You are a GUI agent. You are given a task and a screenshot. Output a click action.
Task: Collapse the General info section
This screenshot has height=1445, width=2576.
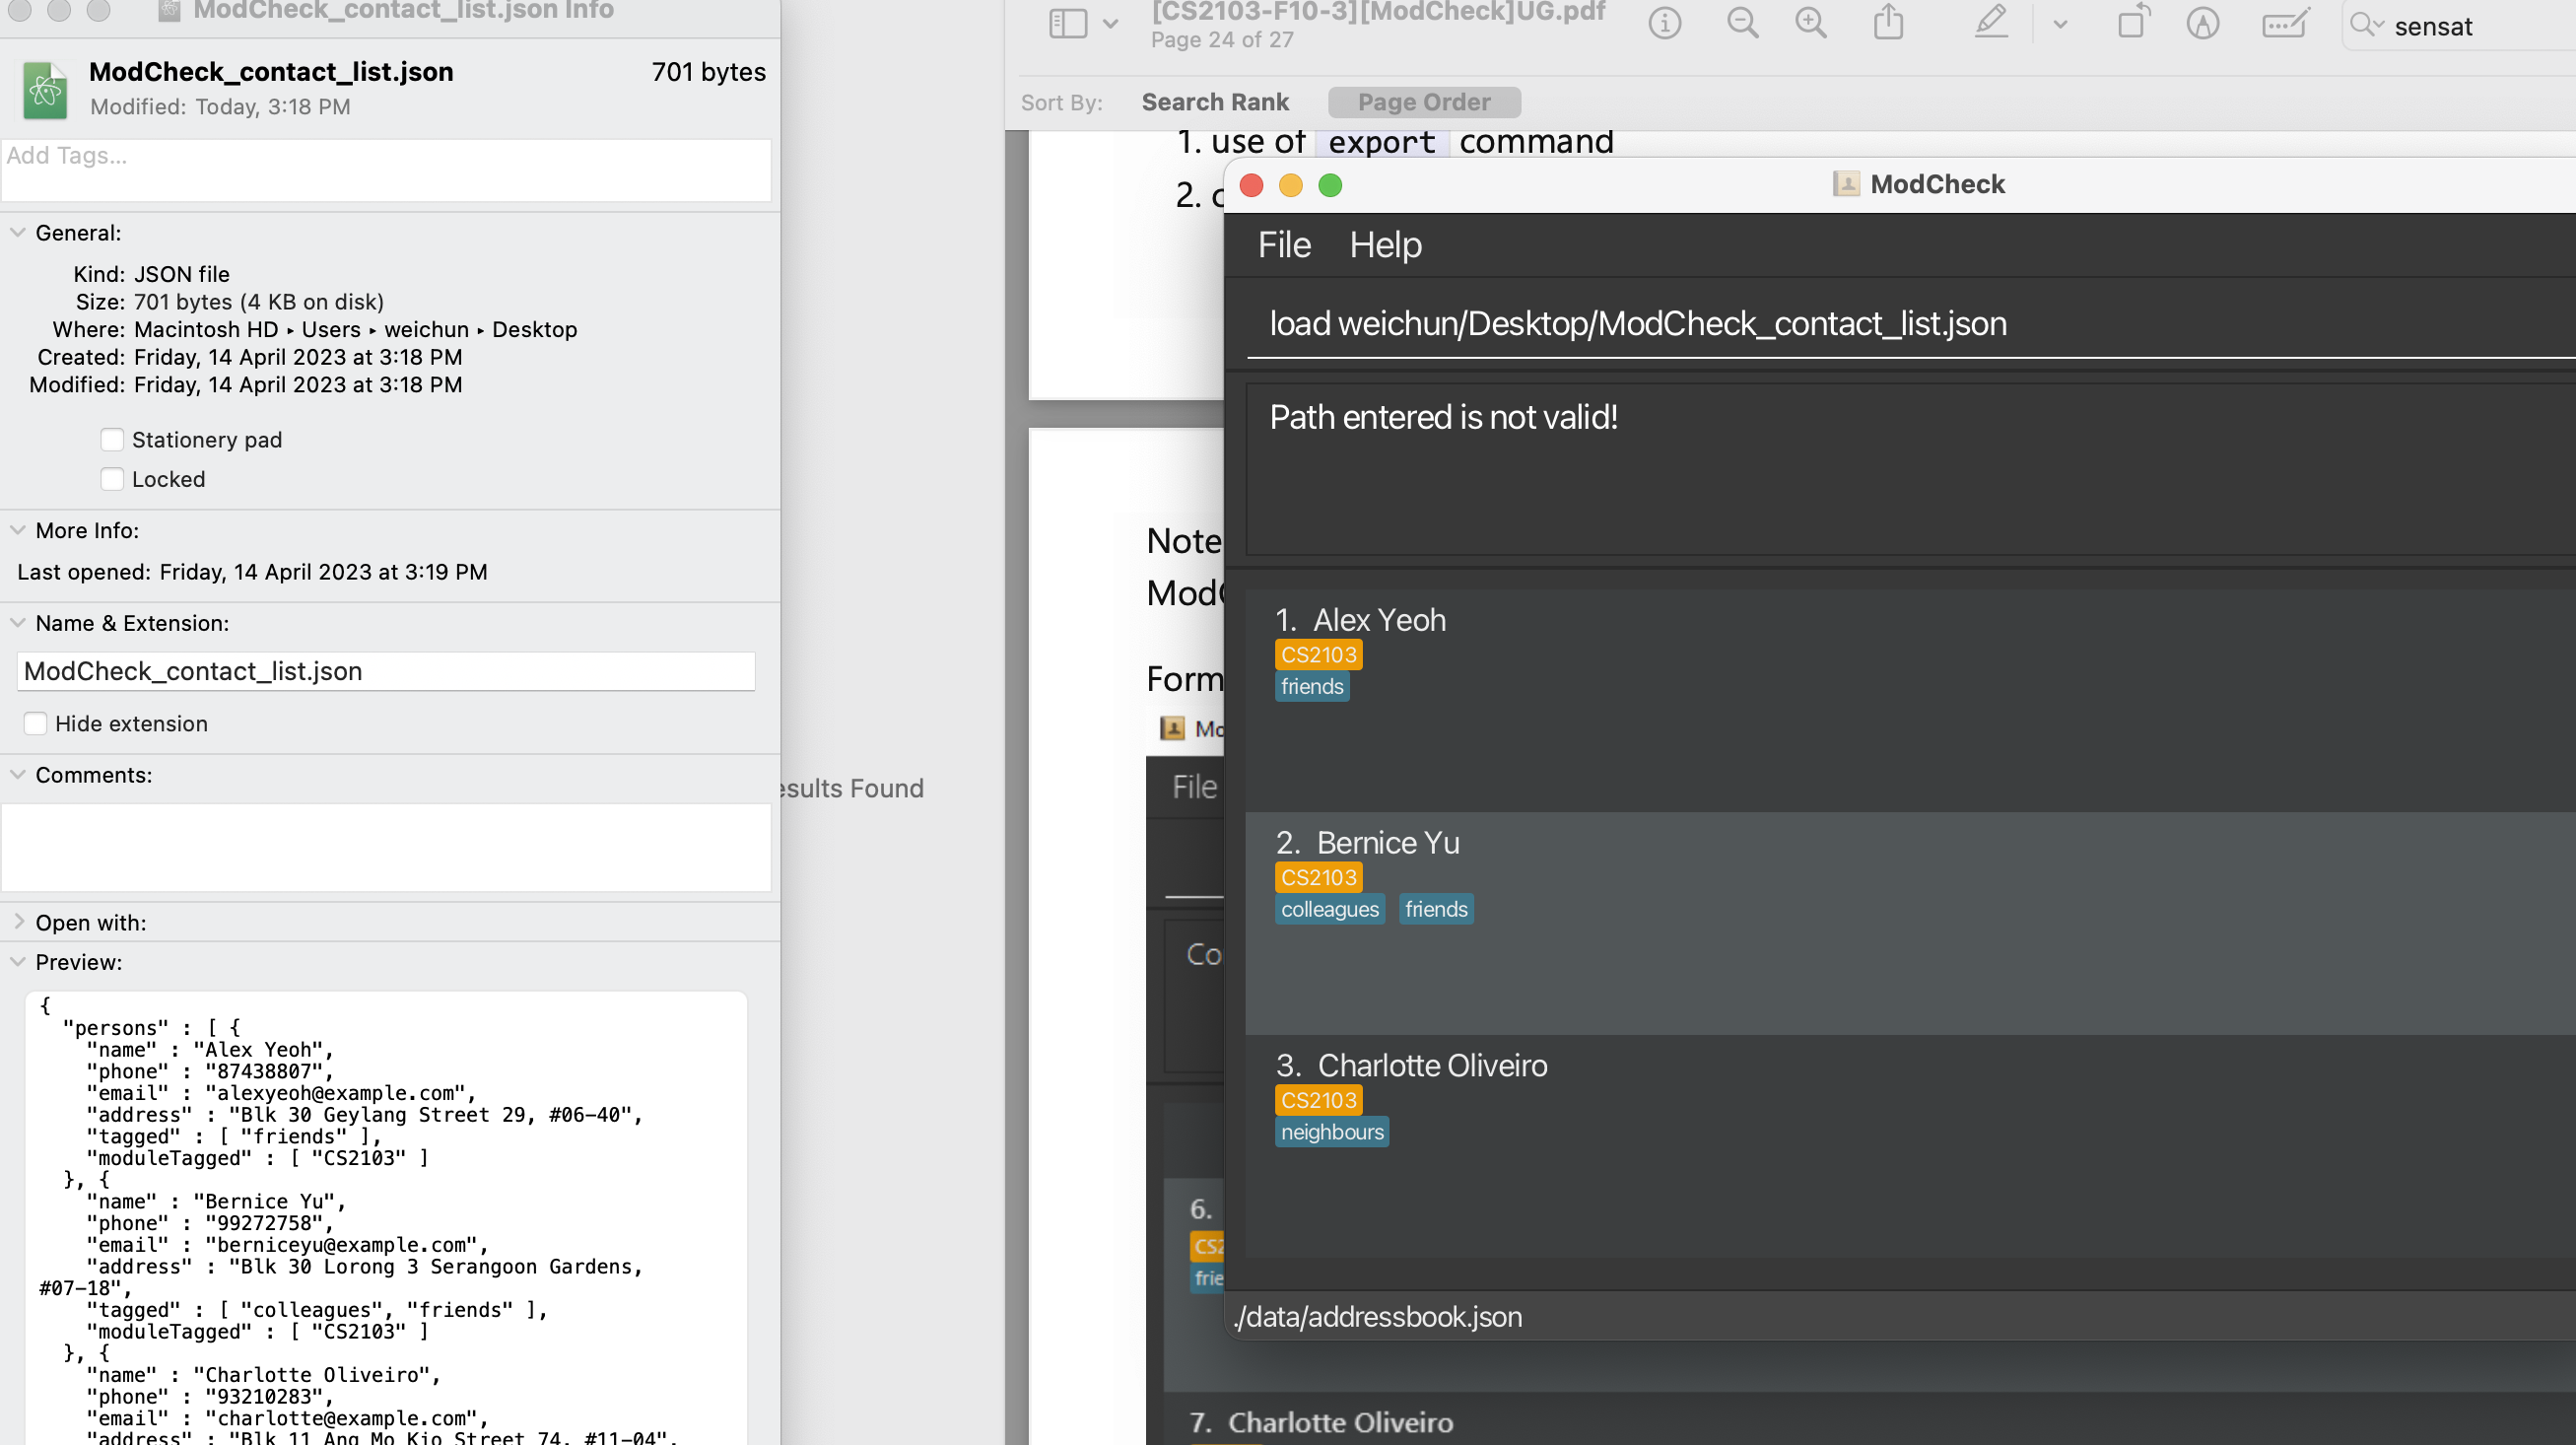point(18,232)
